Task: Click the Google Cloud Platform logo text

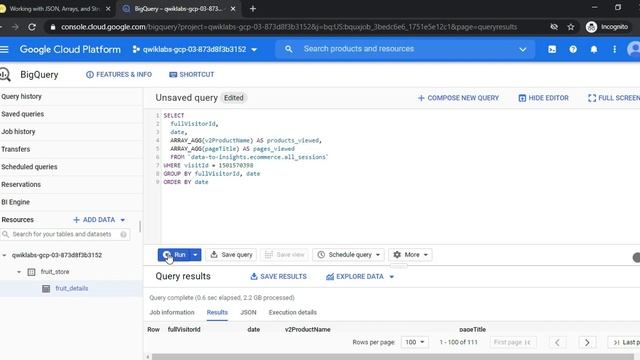Action: click(x=70, y=49)
